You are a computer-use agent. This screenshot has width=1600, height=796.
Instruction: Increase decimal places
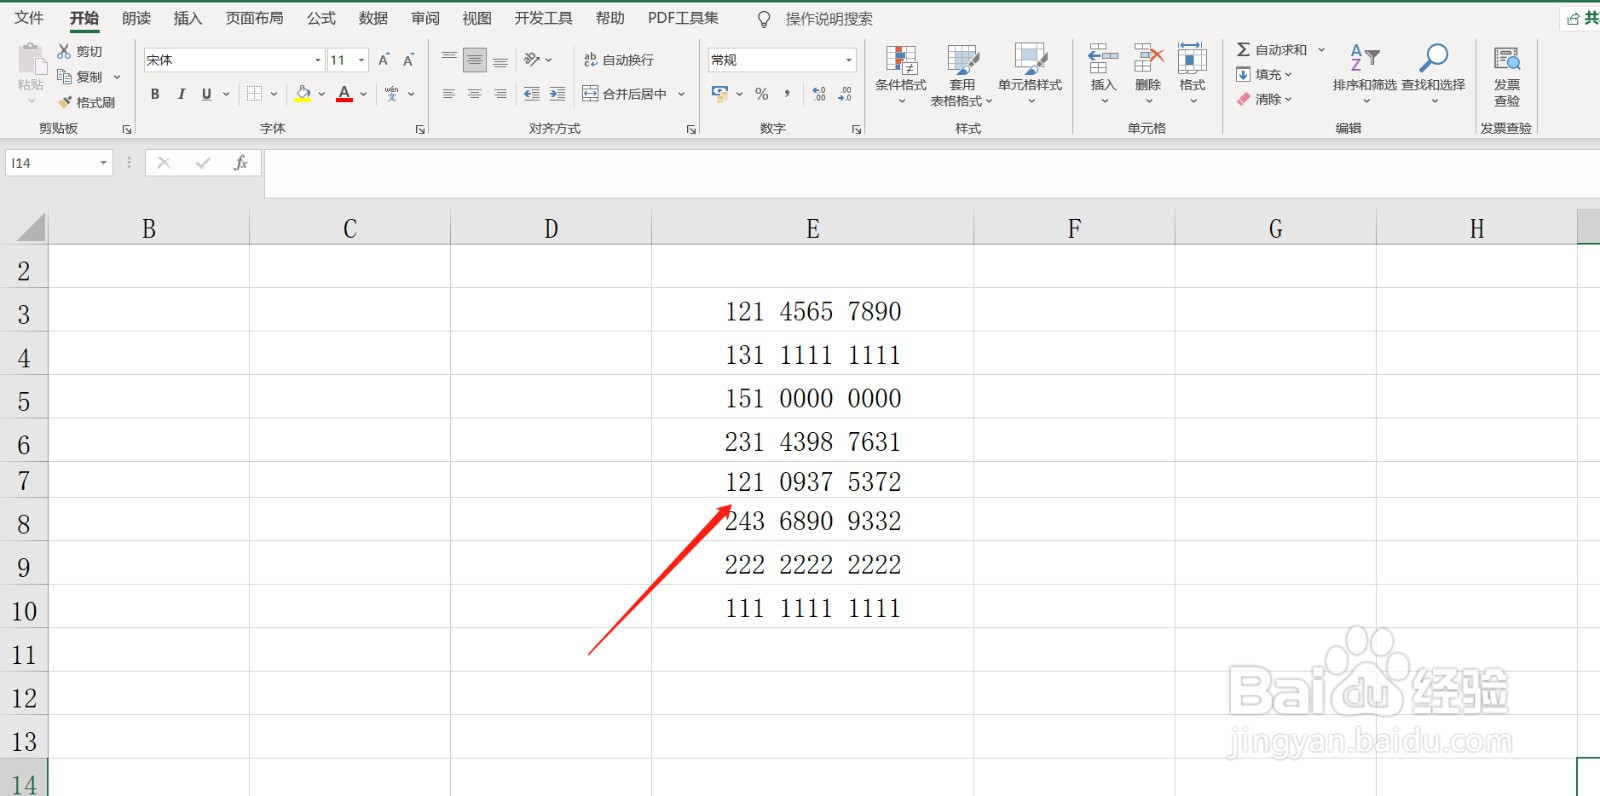819,94
